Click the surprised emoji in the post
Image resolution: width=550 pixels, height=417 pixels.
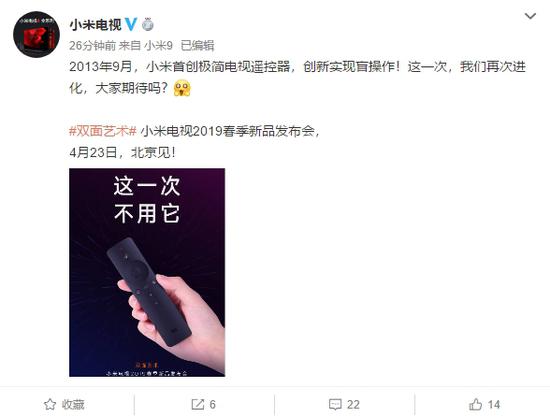click(182, 88)
